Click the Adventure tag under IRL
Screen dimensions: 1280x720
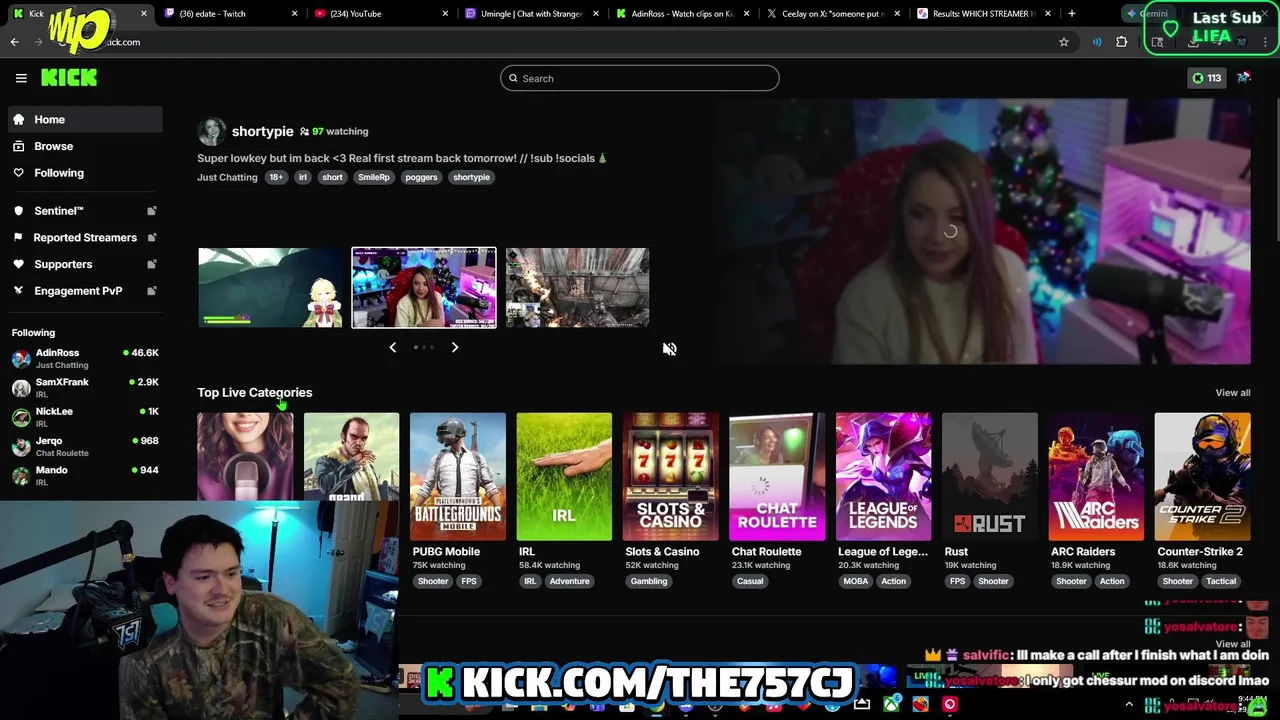[570, 581]
